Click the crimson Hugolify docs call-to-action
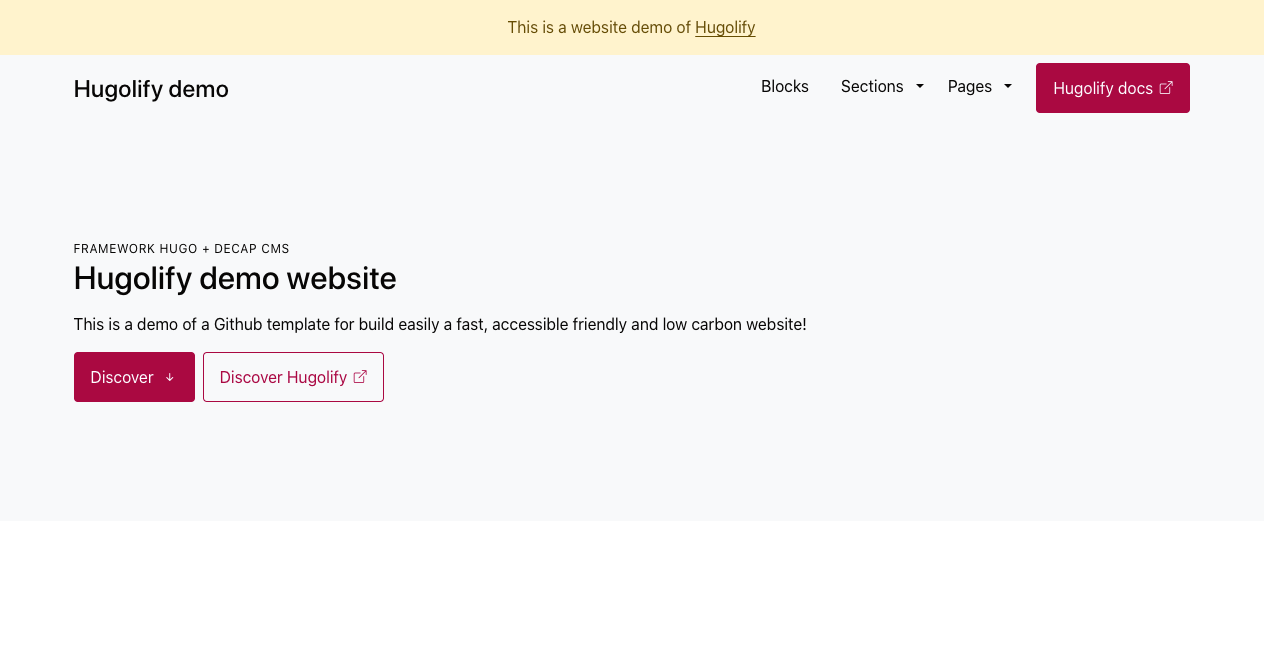 [x=1113, y=87]
